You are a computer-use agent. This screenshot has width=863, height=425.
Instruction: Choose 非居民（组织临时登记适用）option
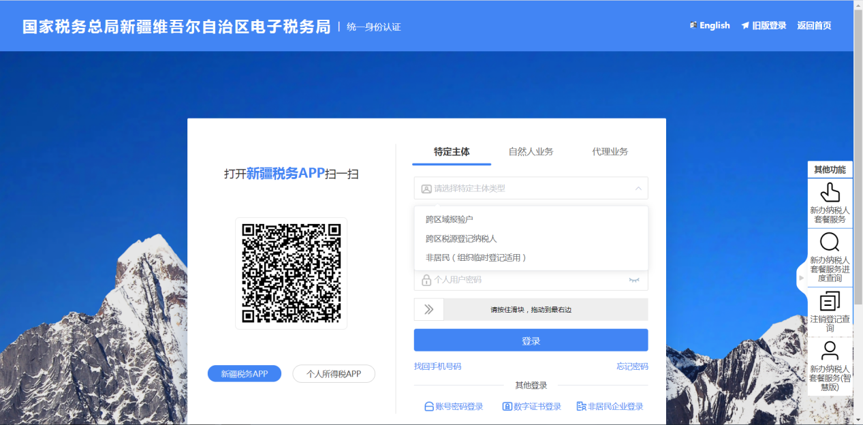click(x=531, y=258)
